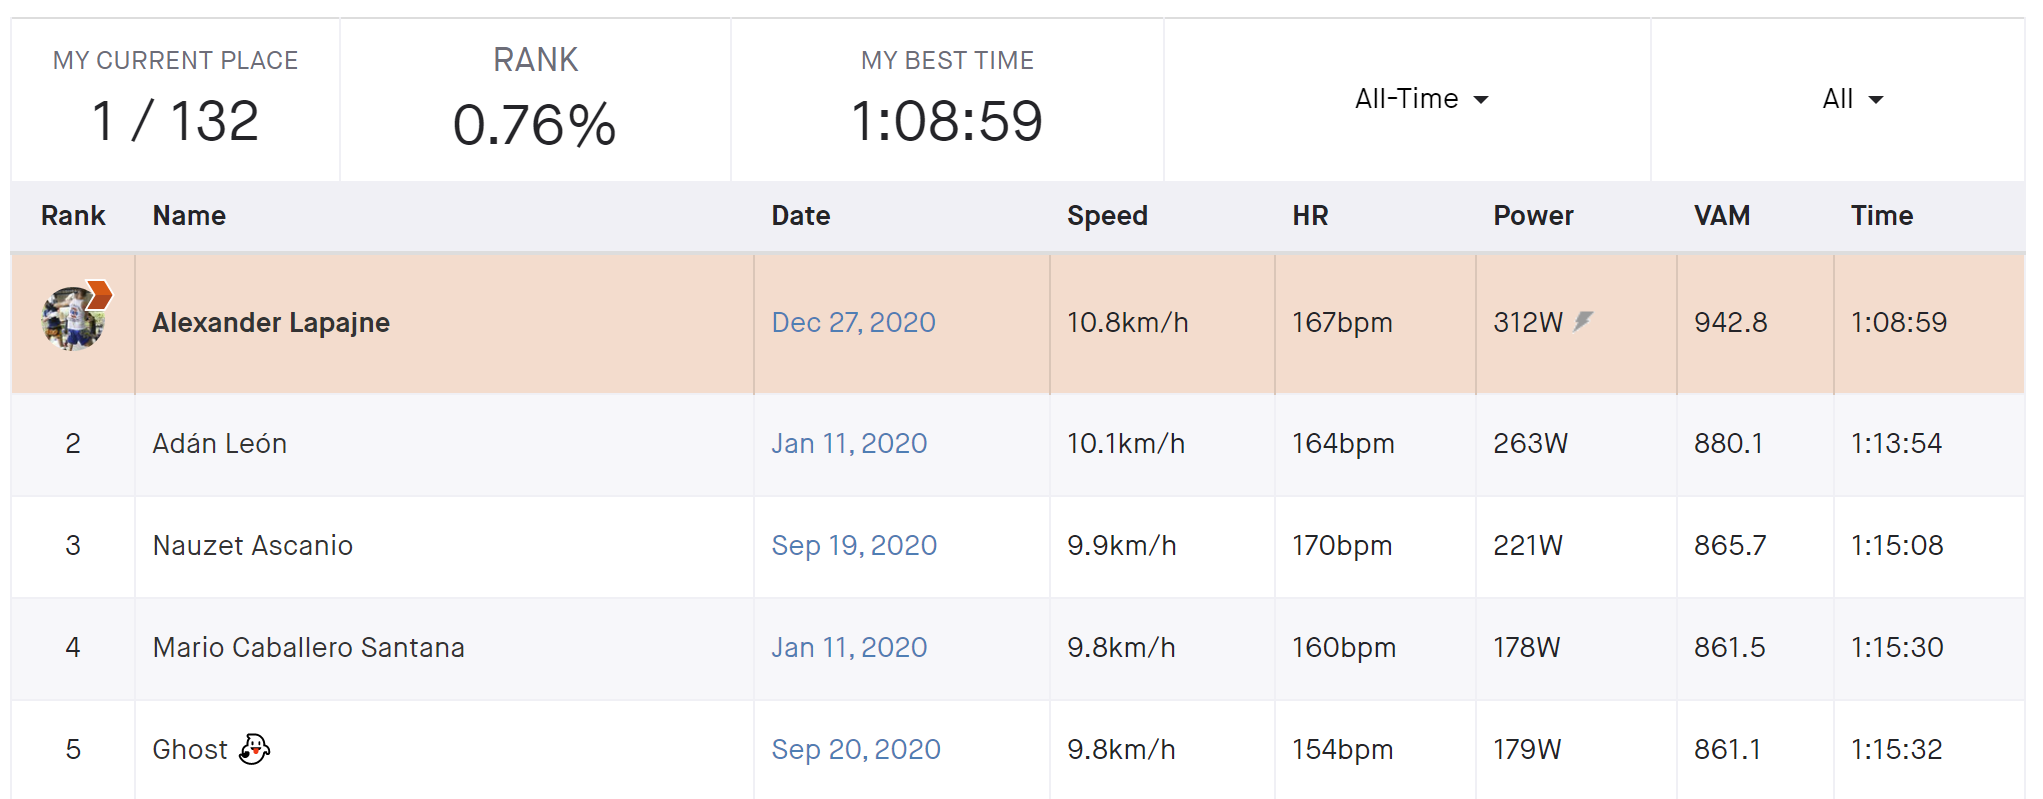Sort by the Power column header

[x=1533, y=215]
